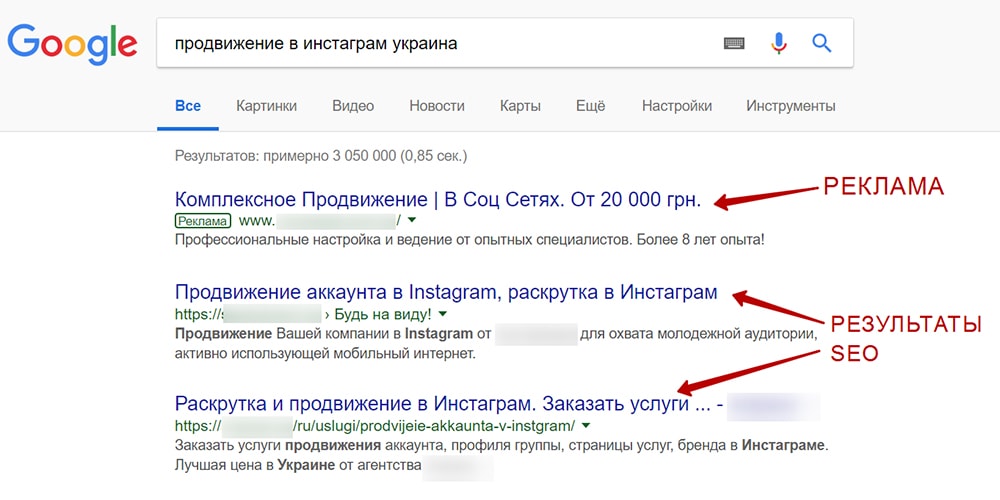The image size is (1000, 500).
Task: Click the blue magnifier search icon
Action: coord(821,43)
